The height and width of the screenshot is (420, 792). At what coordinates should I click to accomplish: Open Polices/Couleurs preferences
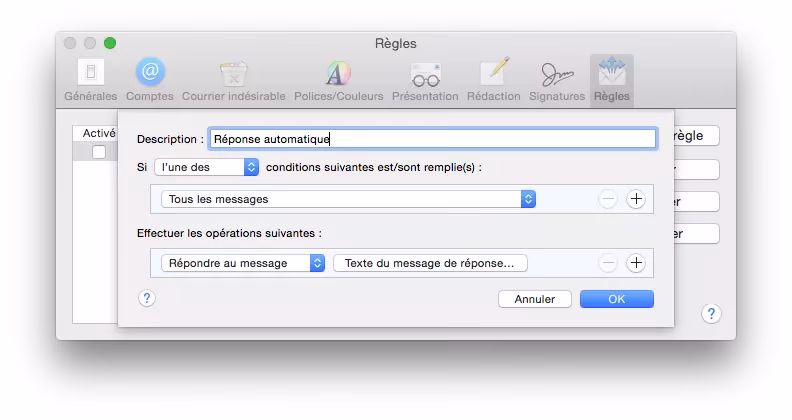[x=338, y=81]
